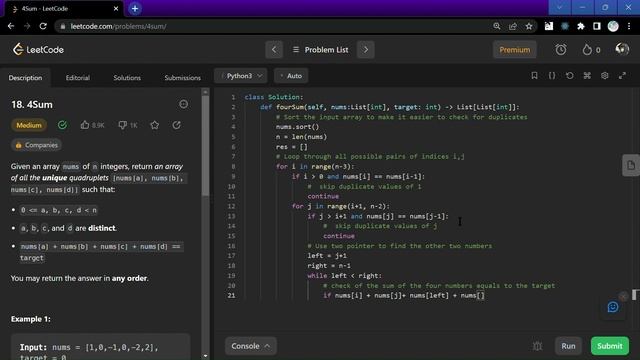Share the 4Sum problem icon
Screen dimensions: 640x360
coord(176,125)
